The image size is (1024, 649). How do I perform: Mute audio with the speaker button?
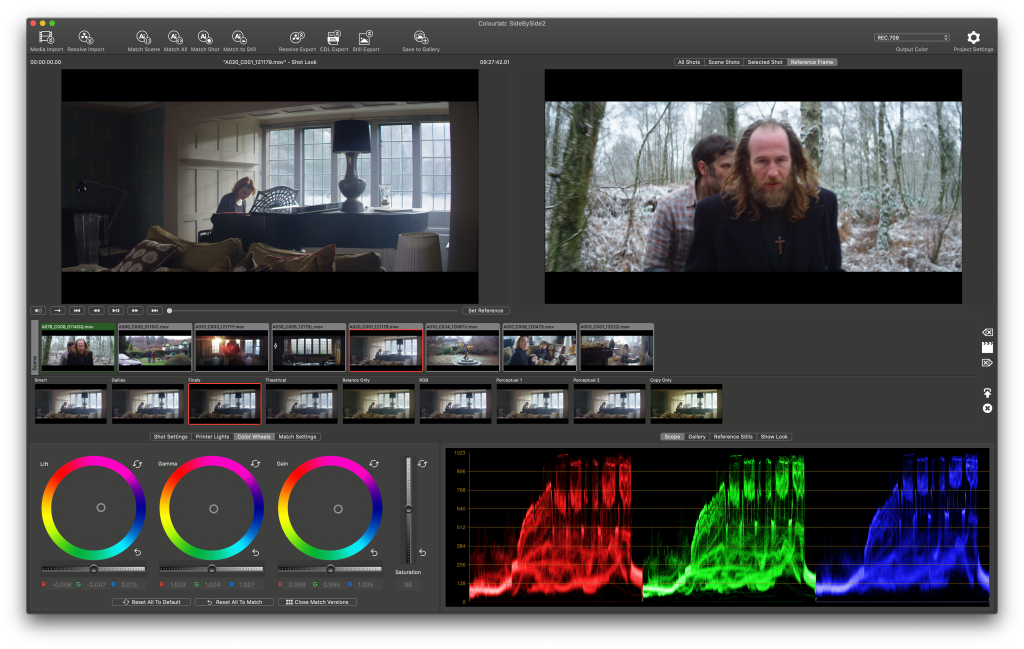tap(38, 310)
